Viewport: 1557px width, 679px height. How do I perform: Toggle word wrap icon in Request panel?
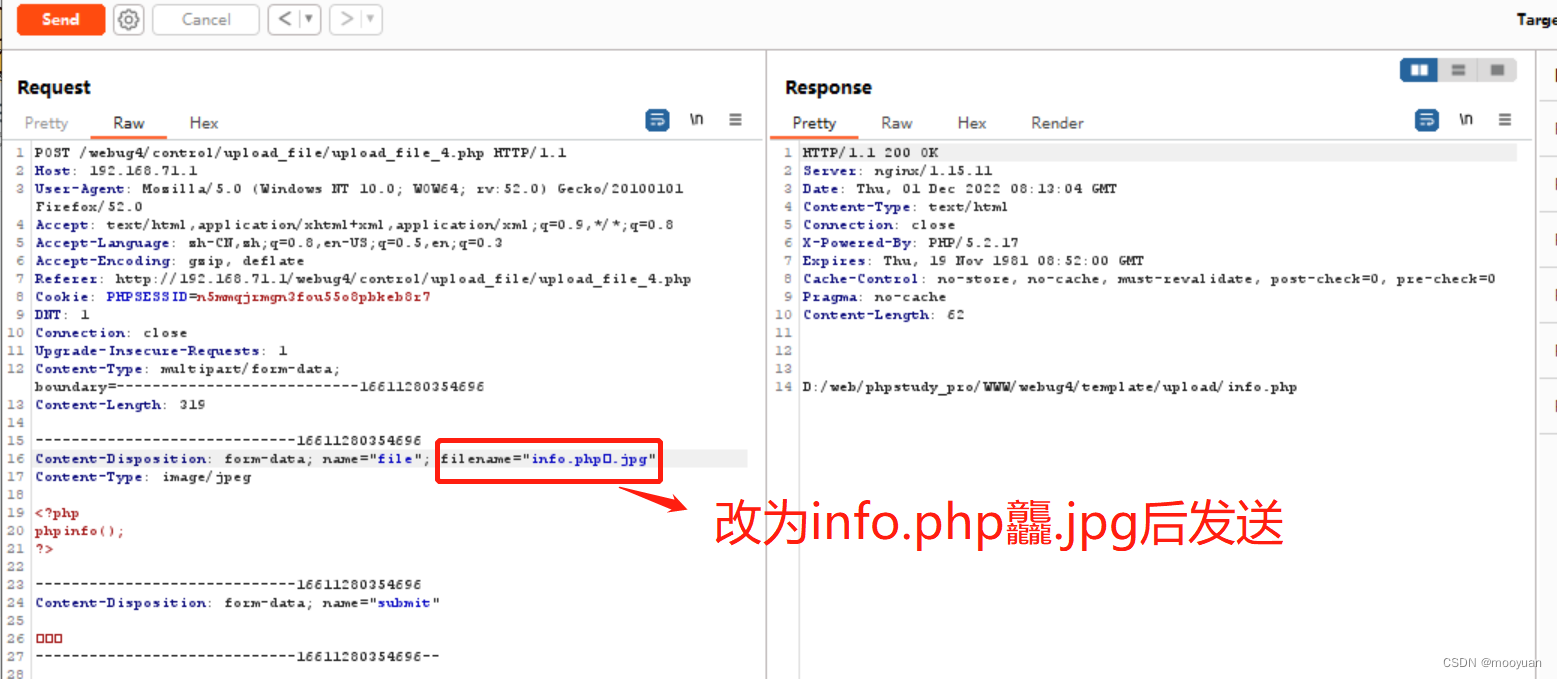point(657,120)
